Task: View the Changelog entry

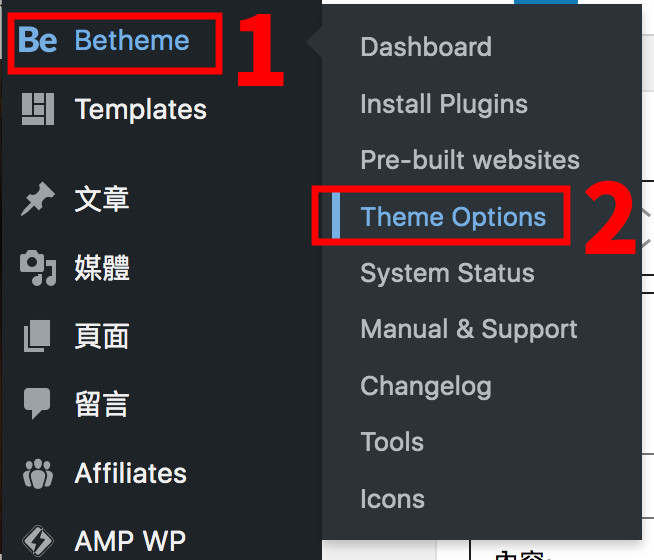Action: point(426,387)
